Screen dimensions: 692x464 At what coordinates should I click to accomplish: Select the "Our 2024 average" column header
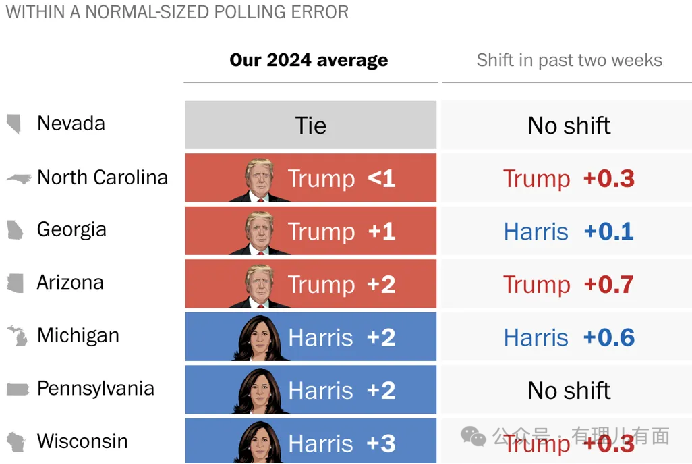[309, 60]
